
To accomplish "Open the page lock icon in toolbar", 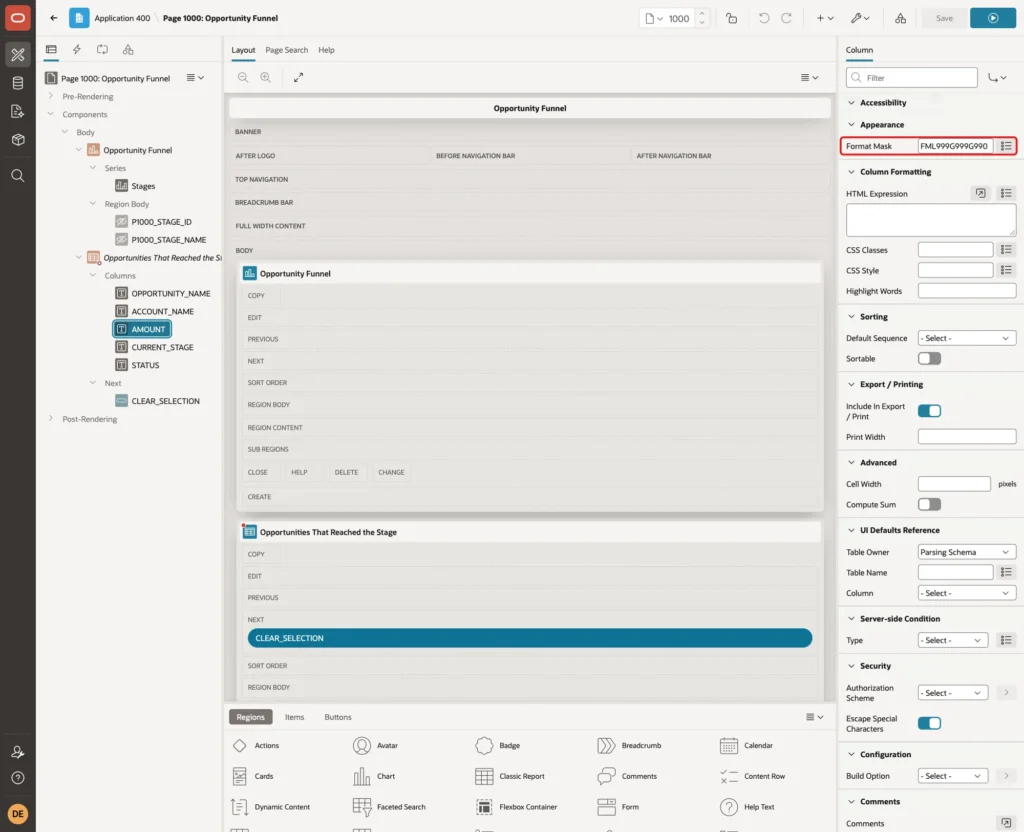I will tap(731, 18).
